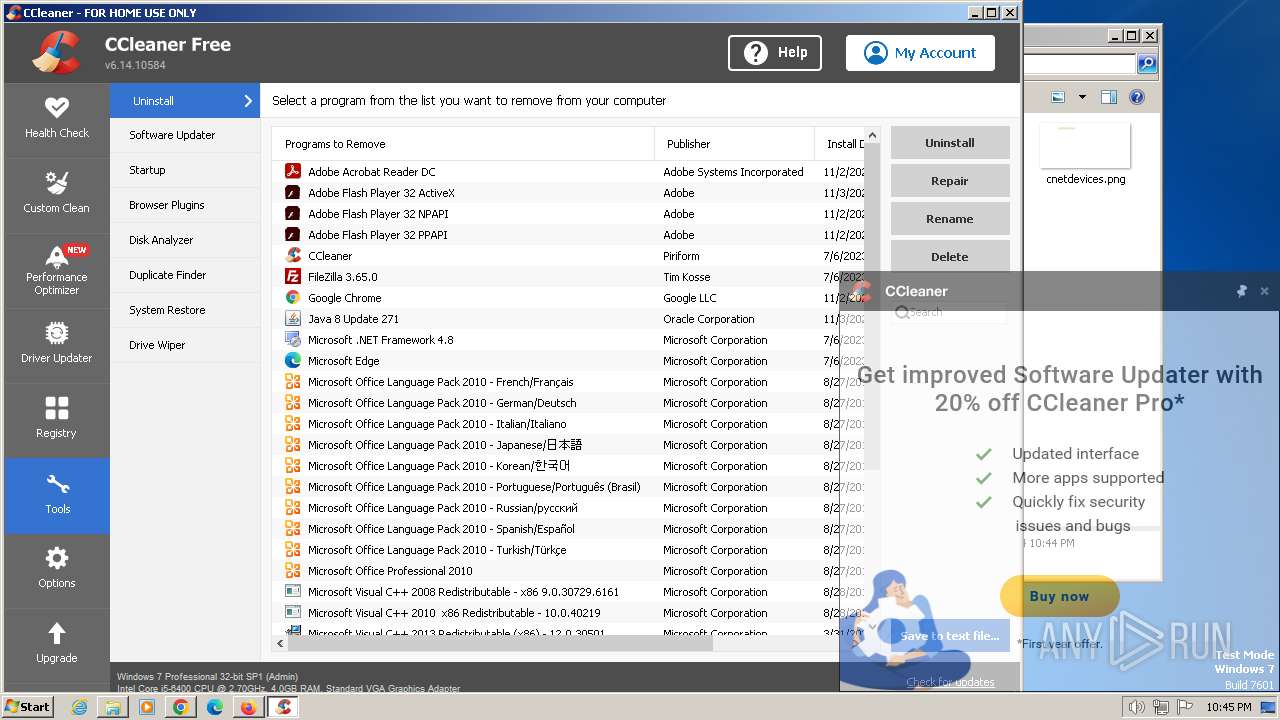This screenshot has width=1280, height=720.
Task: Select Microsoft Edge program row
Action: coord(570,361)
